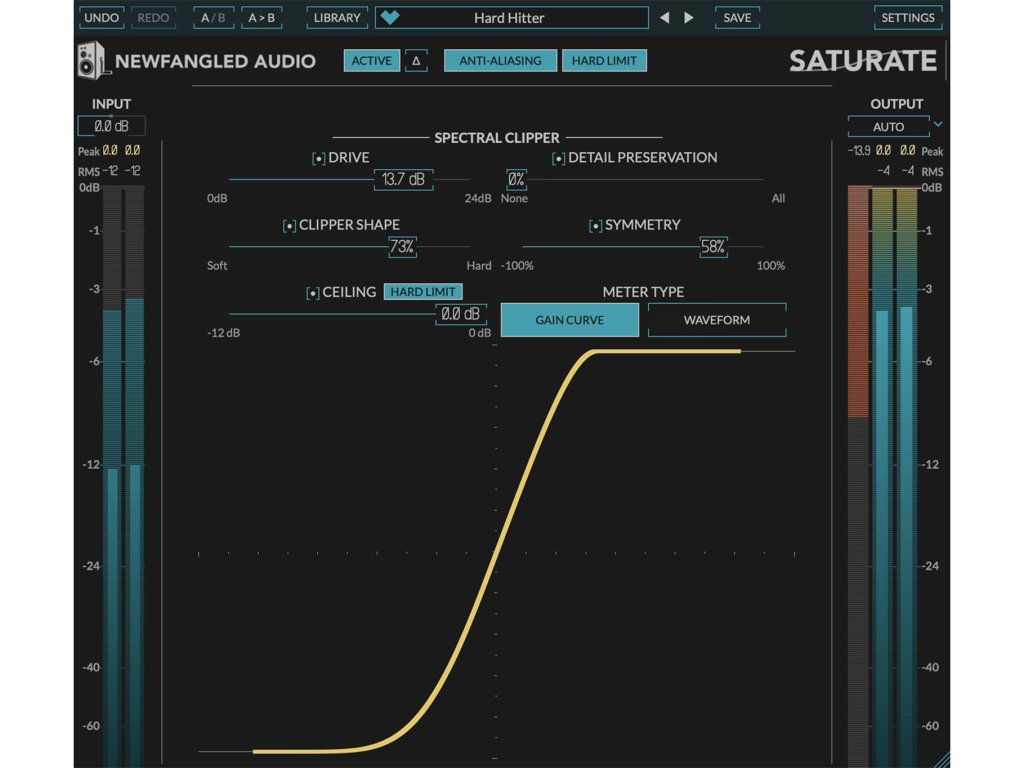Screen dimensions: 1024x768
Task: Click the Newfangled Audio speaker logo
Action: pyautogui.click(x=91, y=60)
